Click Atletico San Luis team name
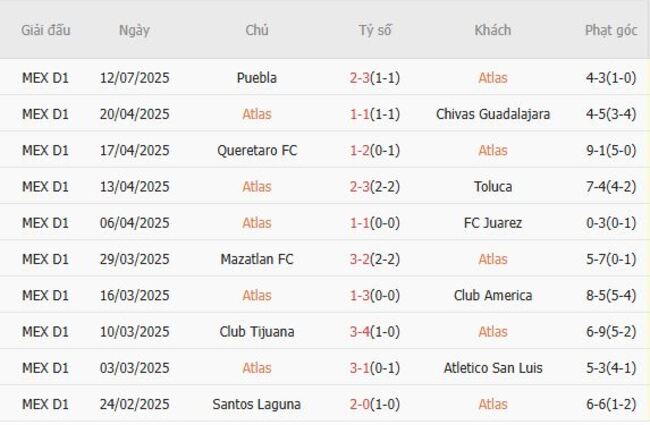The width and height of the screenshot is (650, 425). [492, 368]
